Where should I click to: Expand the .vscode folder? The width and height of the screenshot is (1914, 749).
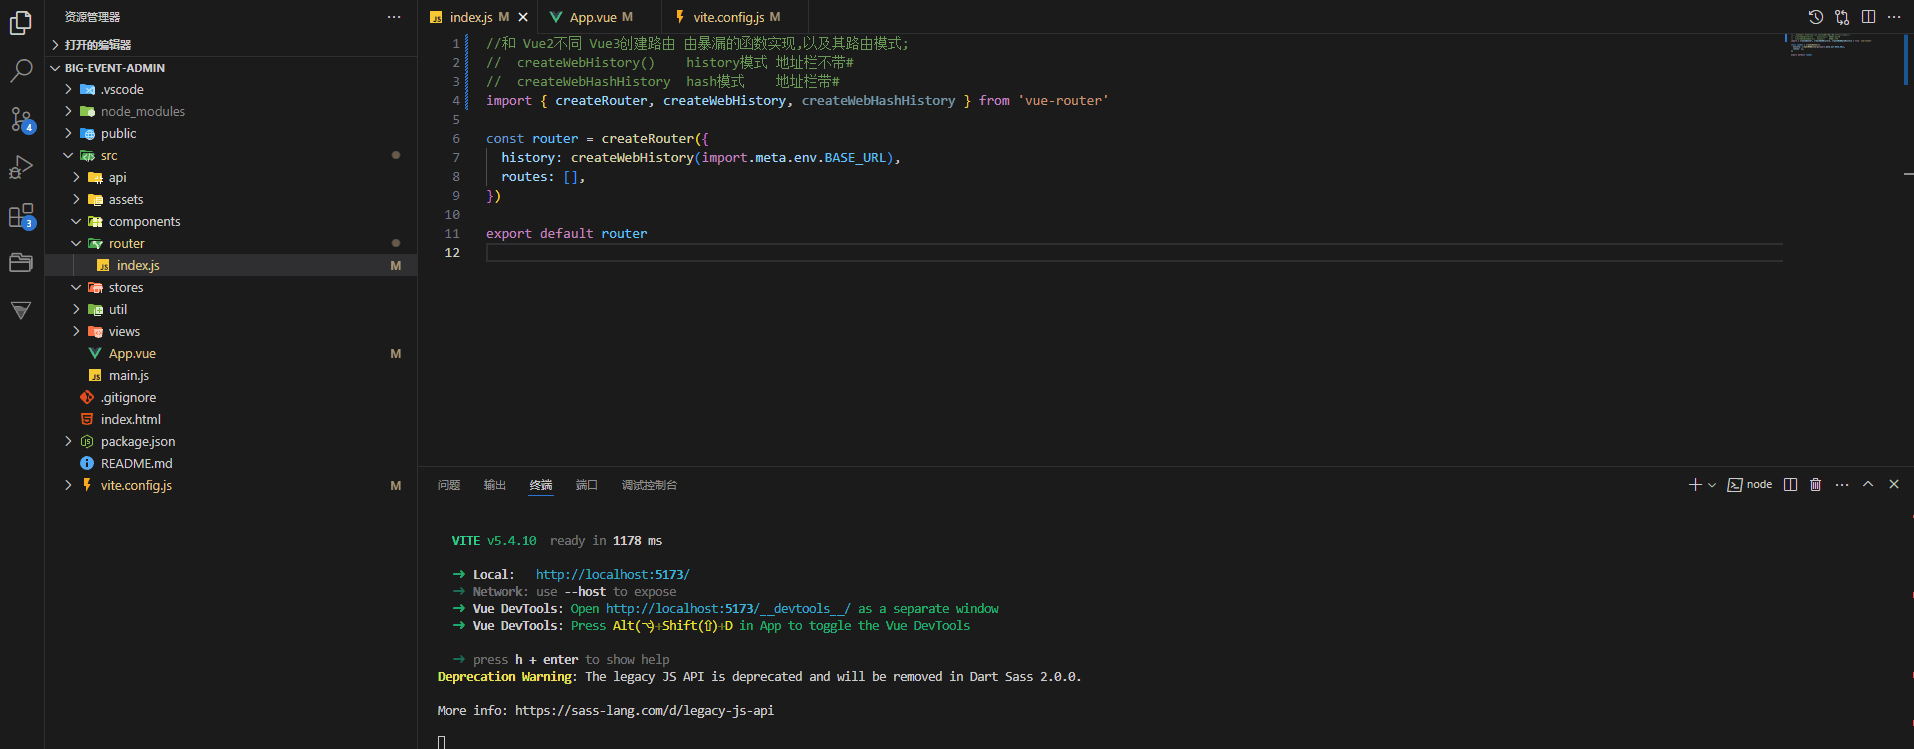(231, 90)
